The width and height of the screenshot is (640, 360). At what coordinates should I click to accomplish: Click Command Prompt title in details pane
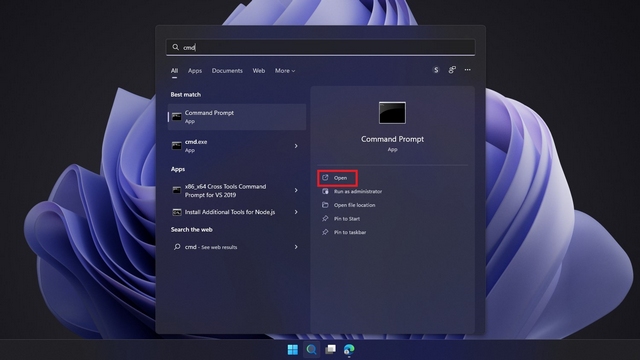[x=392, y=139]
